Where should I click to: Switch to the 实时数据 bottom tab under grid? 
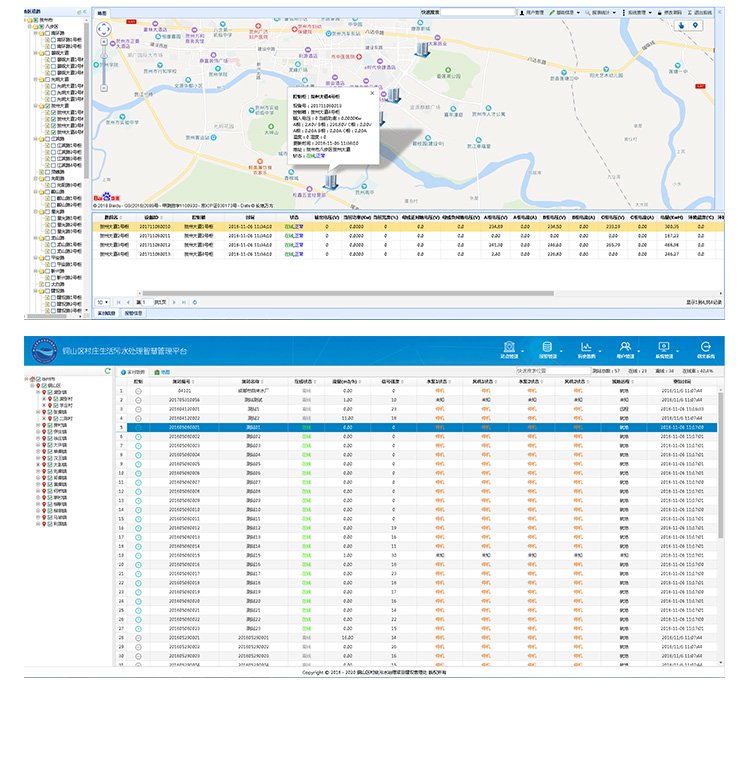[x=106, y=313]
